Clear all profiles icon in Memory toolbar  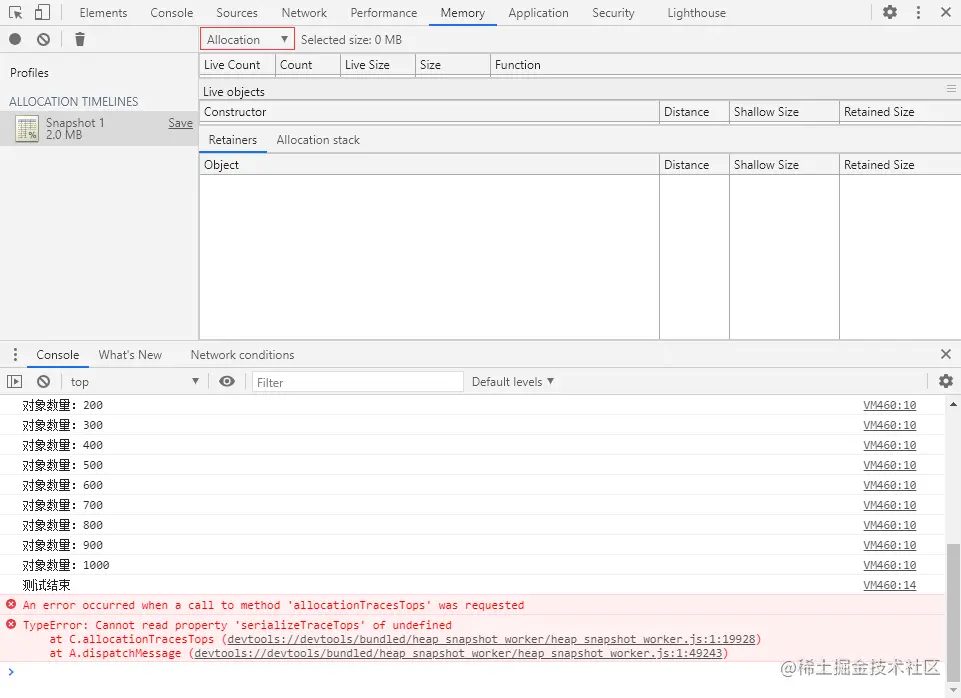tap(43, 39)
